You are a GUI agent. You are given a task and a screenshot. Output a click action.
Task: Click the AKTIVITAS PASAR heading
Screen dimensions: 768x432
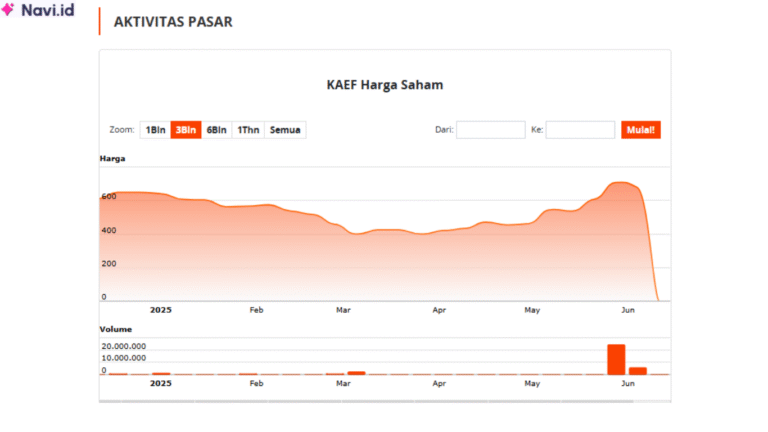click(x=173, y=22)
